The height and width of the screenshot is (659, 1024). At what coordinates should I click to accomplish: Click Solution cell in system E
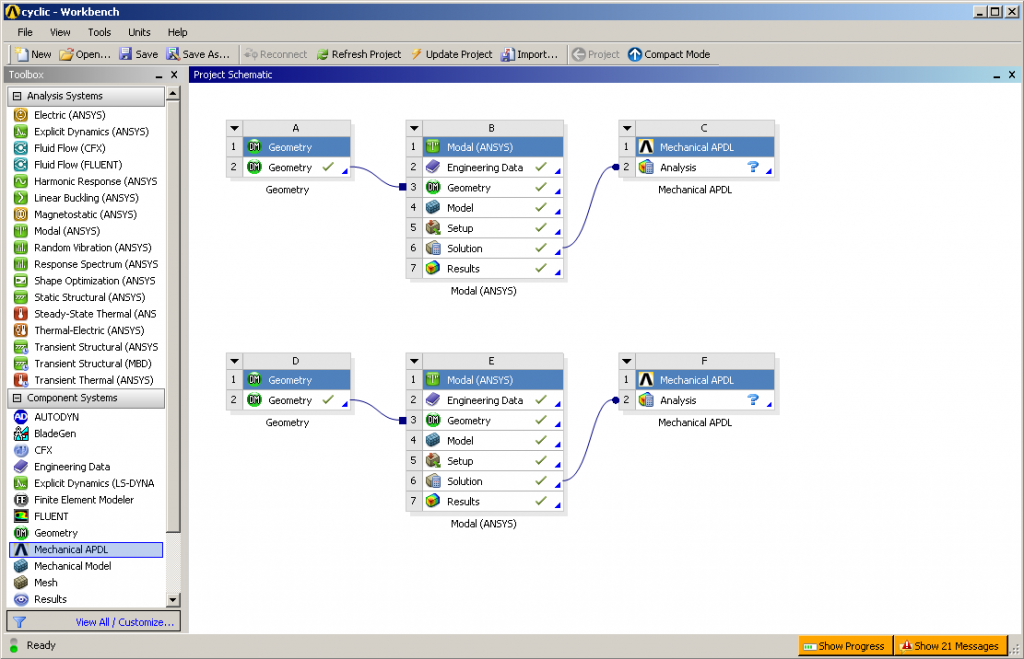pyautogui.click(x=464, y=481)
